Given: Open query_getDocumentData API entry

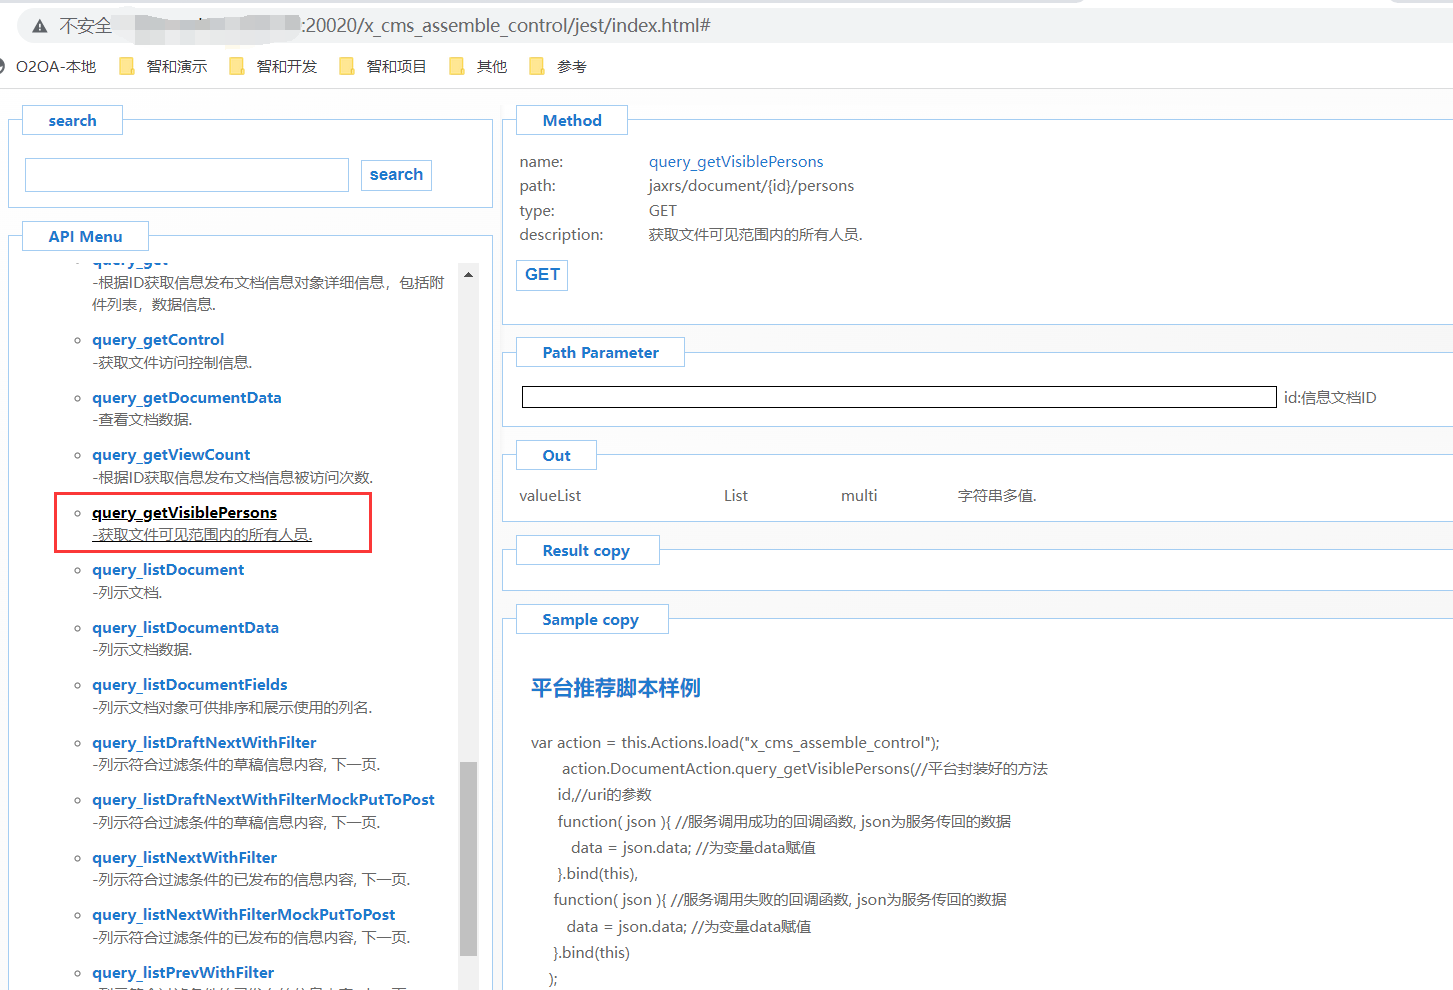Looking at the screenshot, I should pos(187,398).
